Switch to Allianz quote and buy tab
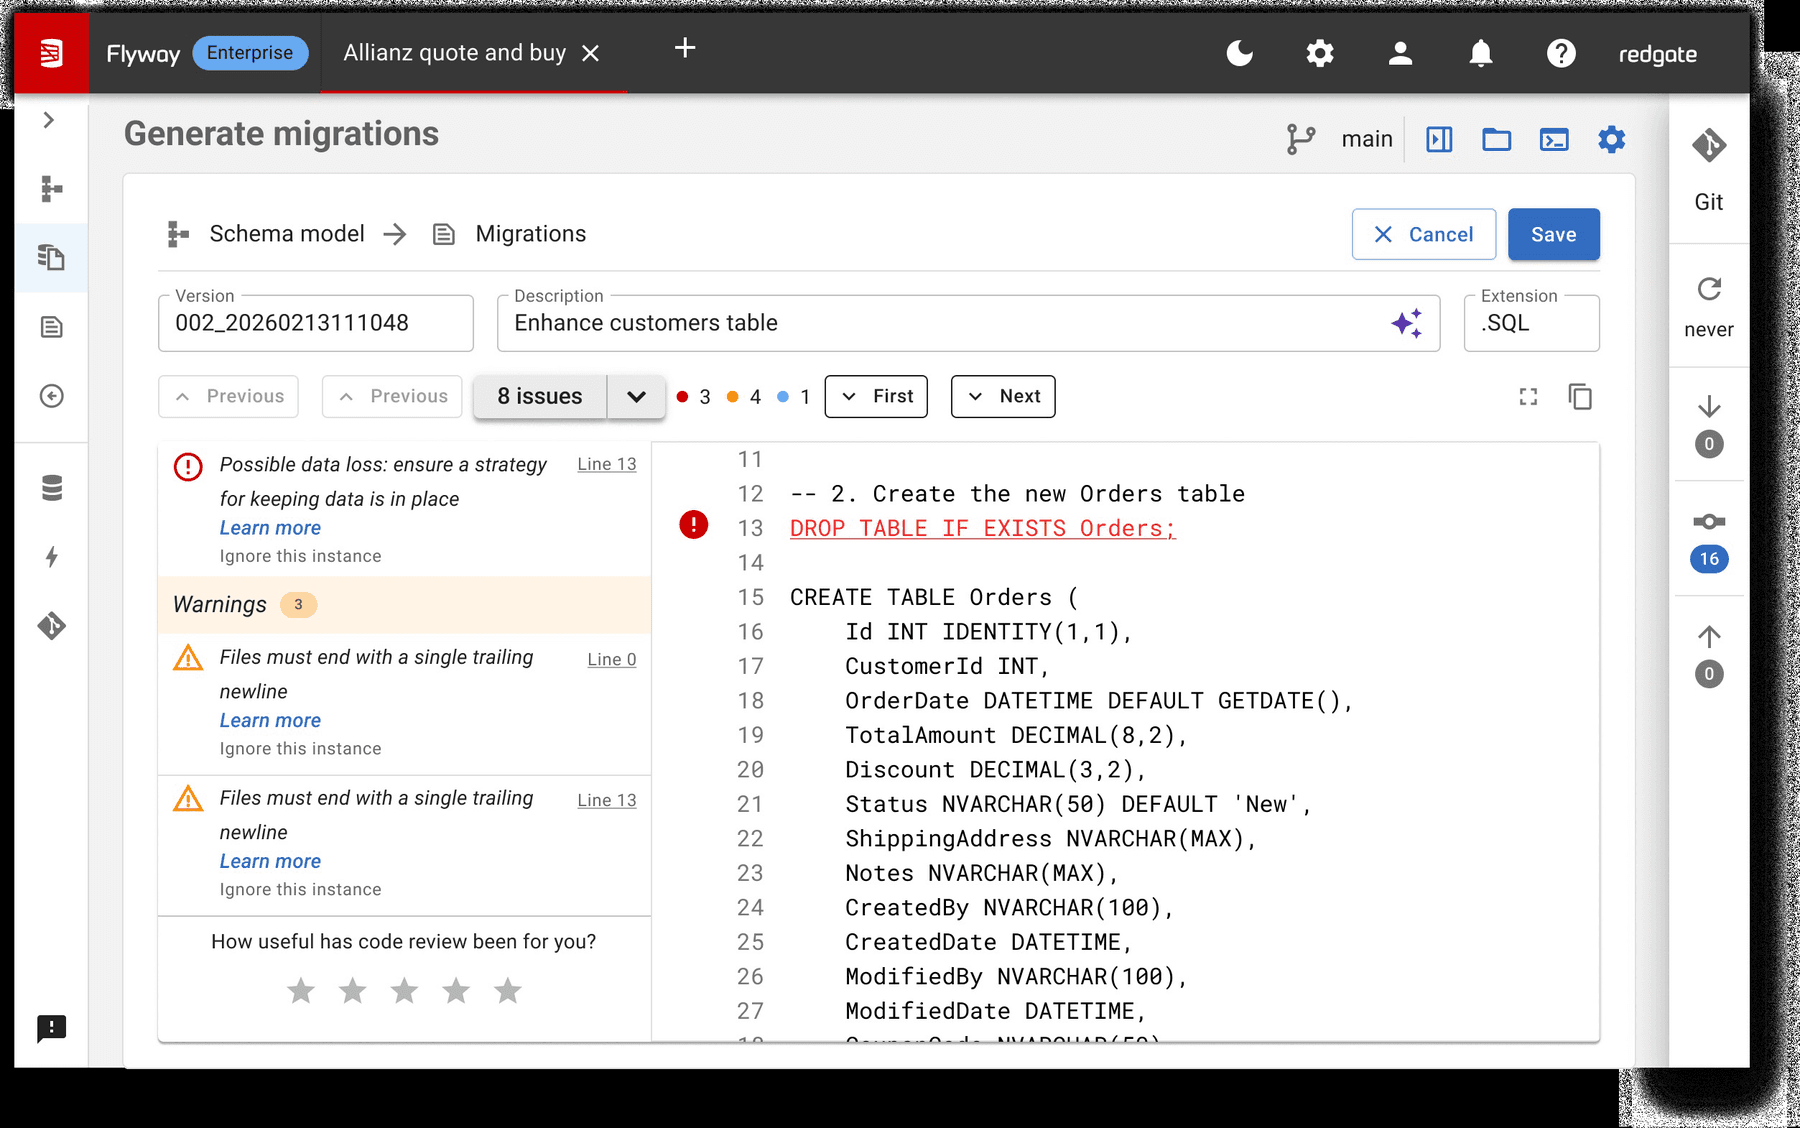 [455, 53]
